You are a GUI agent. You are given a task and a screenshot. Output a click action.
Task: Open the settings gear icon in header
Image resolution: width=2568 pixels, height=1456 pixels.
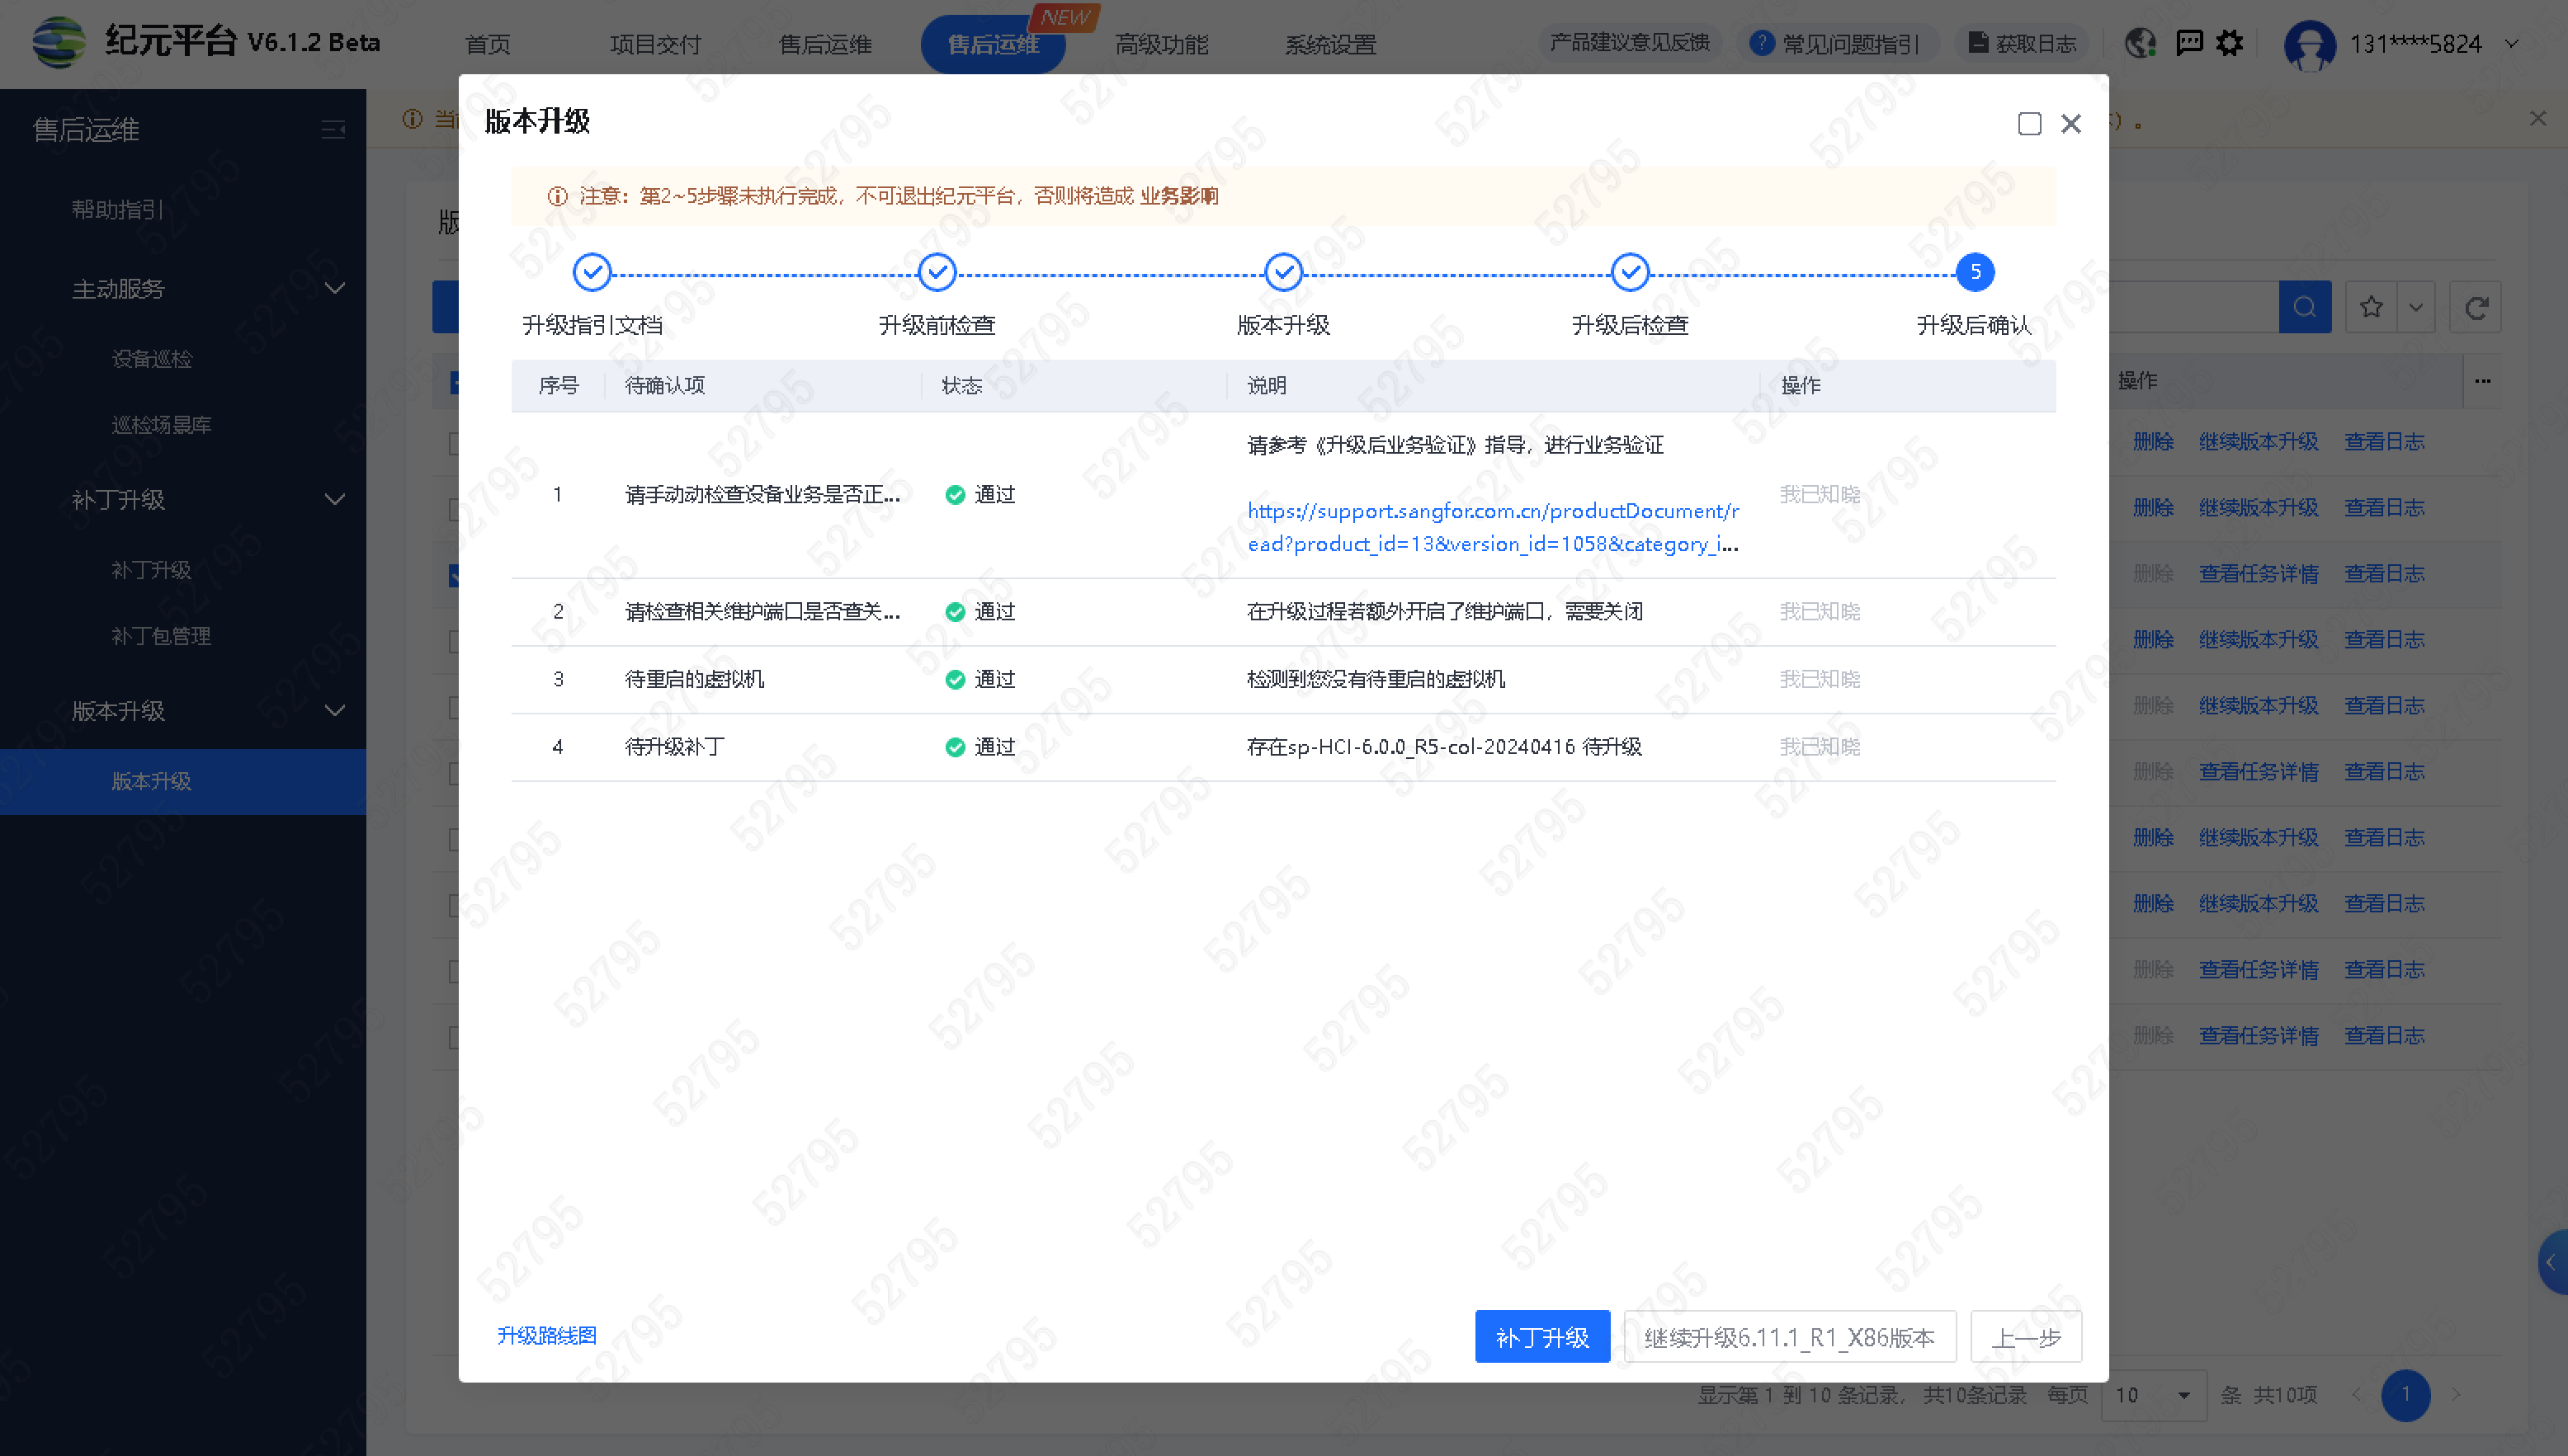tap(2230, 43)
